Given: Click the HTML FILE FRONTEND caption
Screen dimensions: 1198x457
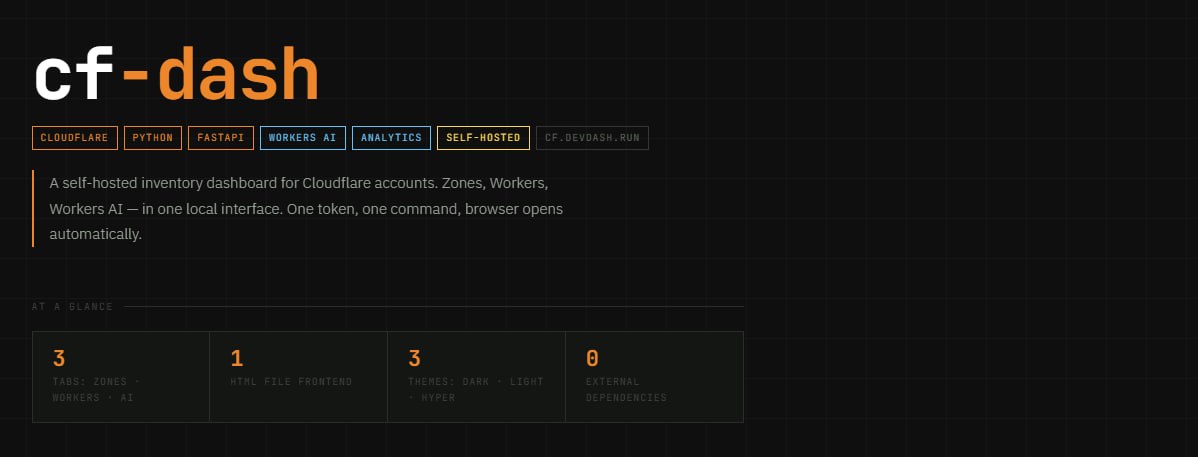Looking at the screenshot, I should pyautogui.click(x=291, y=381).
